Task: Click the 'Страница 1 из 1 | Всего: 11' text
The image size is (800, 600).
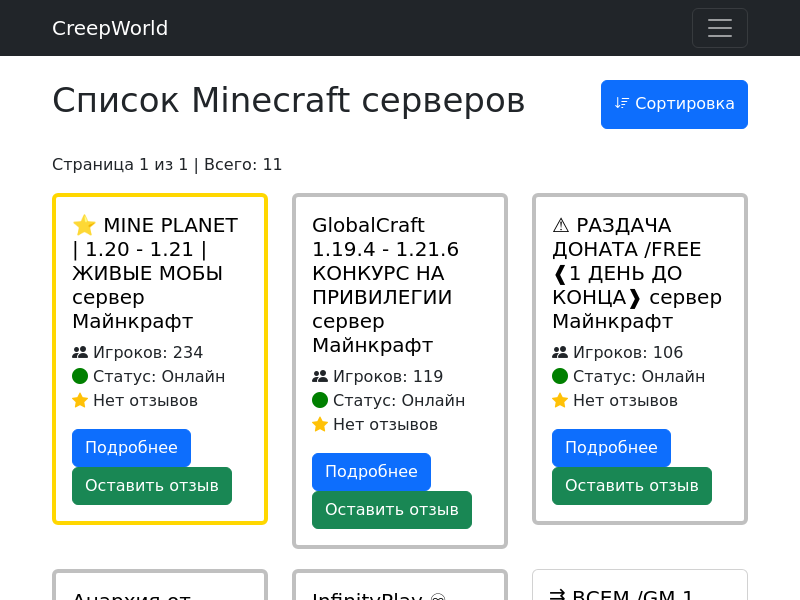Action: 167,164
